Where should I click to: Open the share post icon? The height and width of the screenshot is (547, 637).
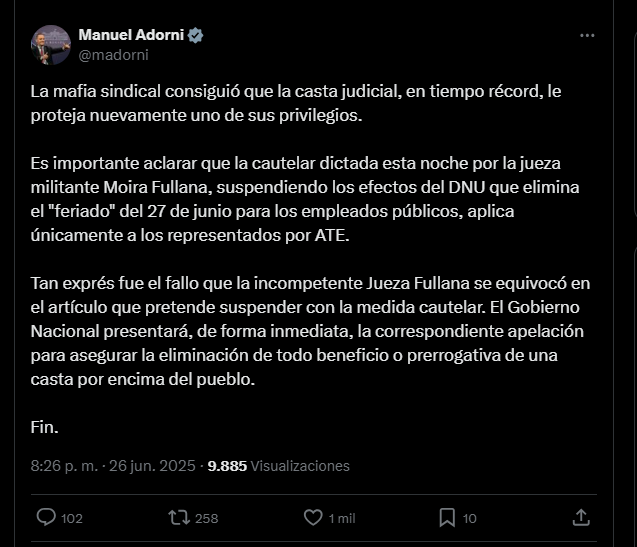click(580, 517)
